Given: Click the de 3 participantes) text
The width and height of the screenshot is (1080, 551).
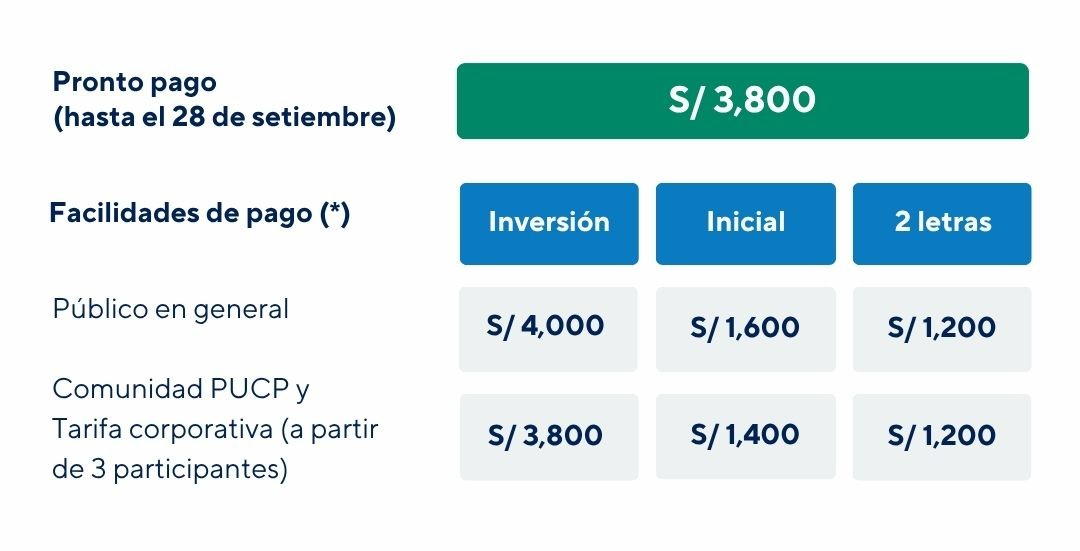Looking at the screenshot, I should [x=170, y=470].
